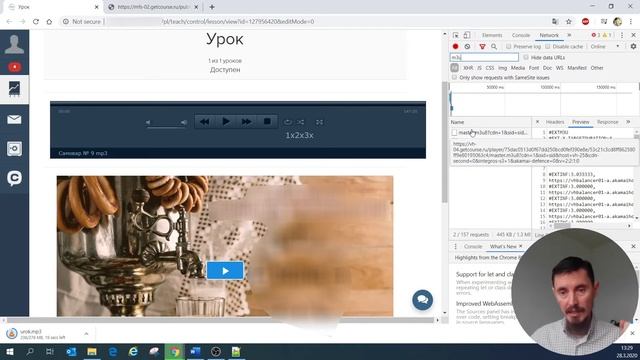Go to the browser home page
Image resolution: width=640 pixels, height=360 pixels.
49,22
